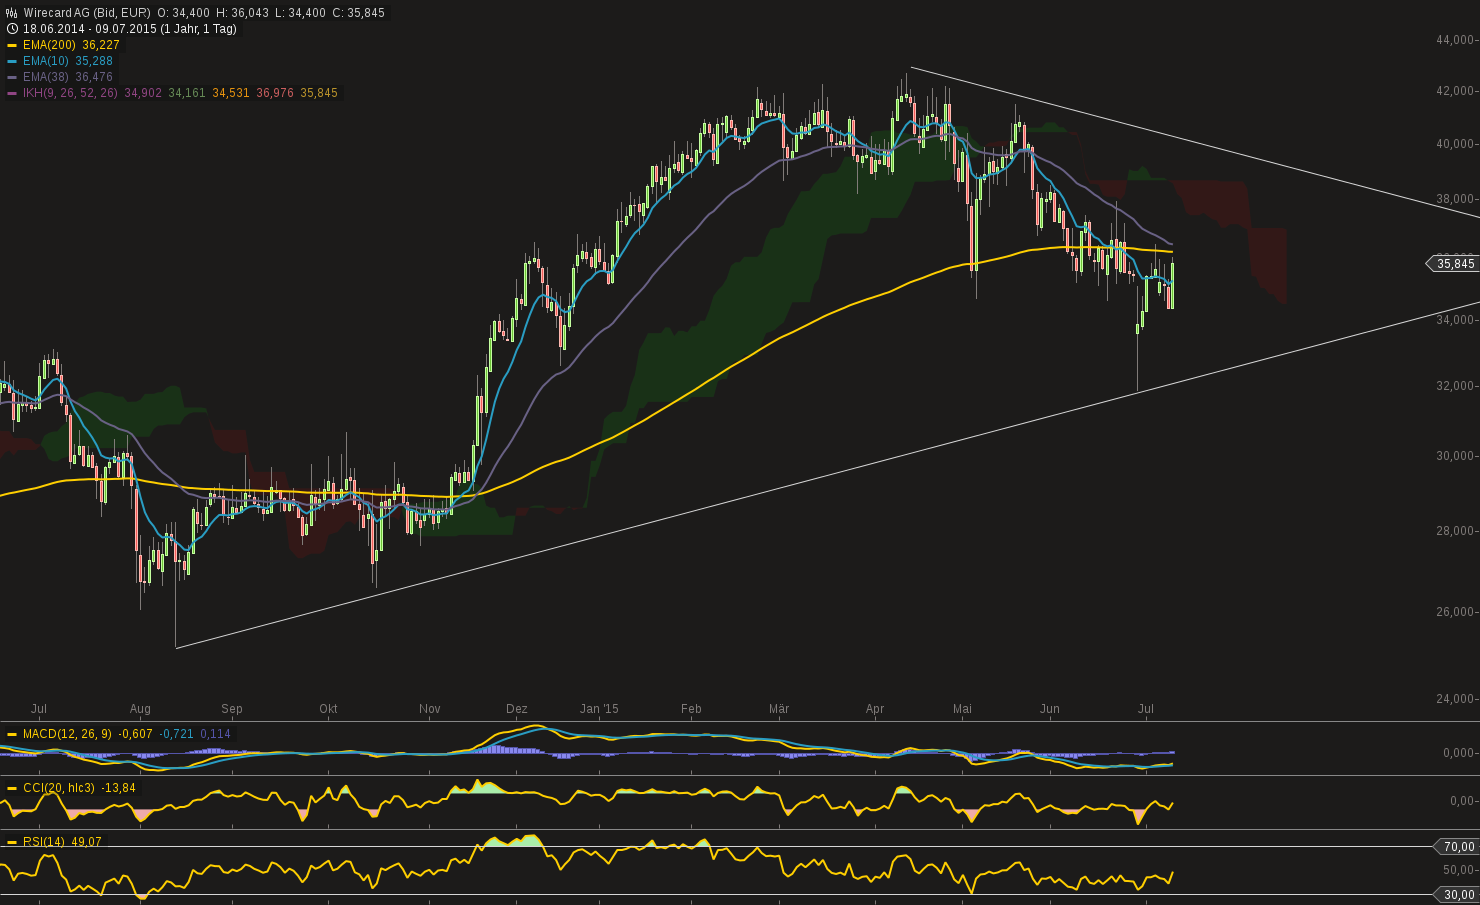The image size is (1480, 905).
Task: Click the 24,000 price axis label
Action: [1456, 699]
